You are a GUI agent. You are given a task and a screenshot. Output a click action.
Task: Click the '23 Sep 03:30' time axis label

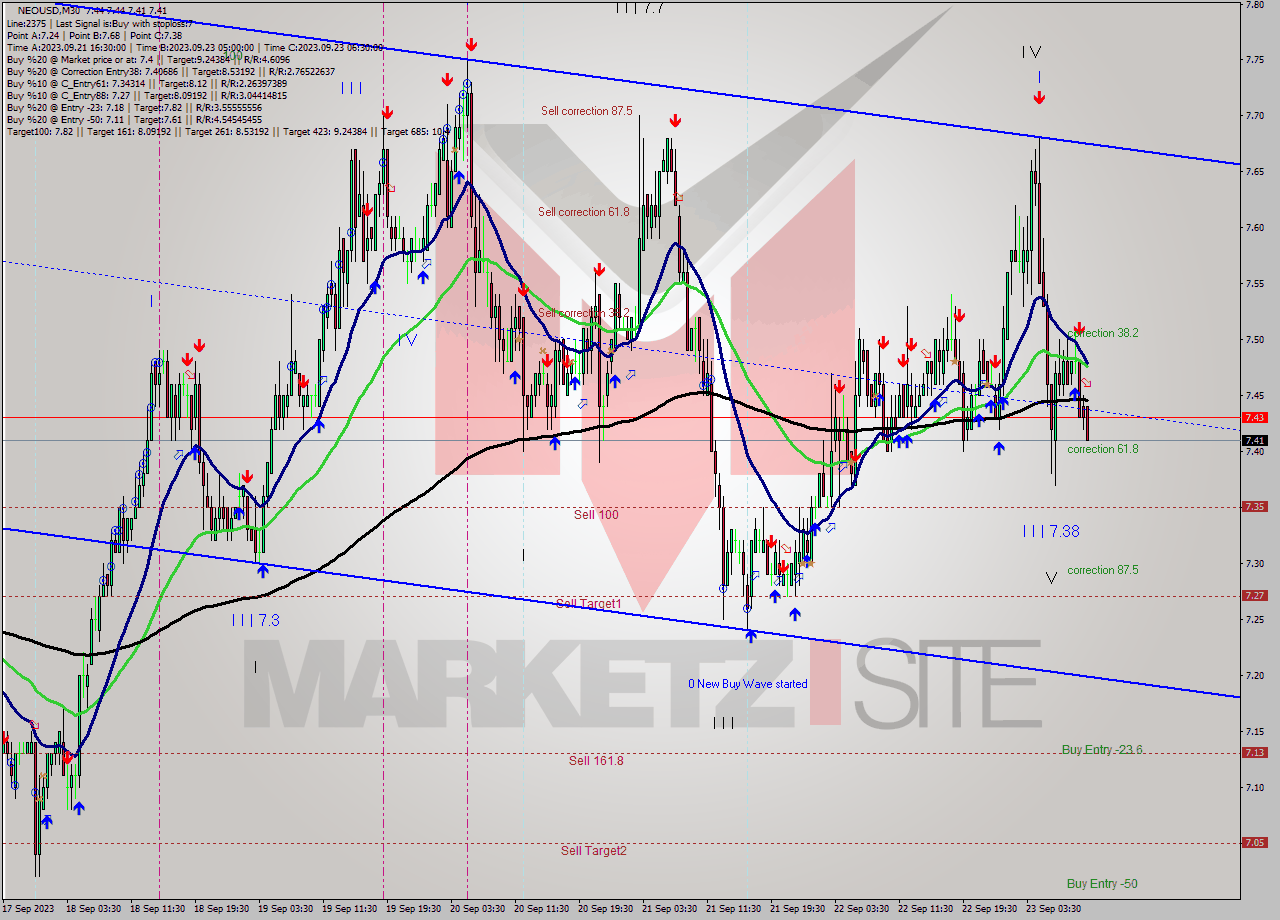(1053, 909)
